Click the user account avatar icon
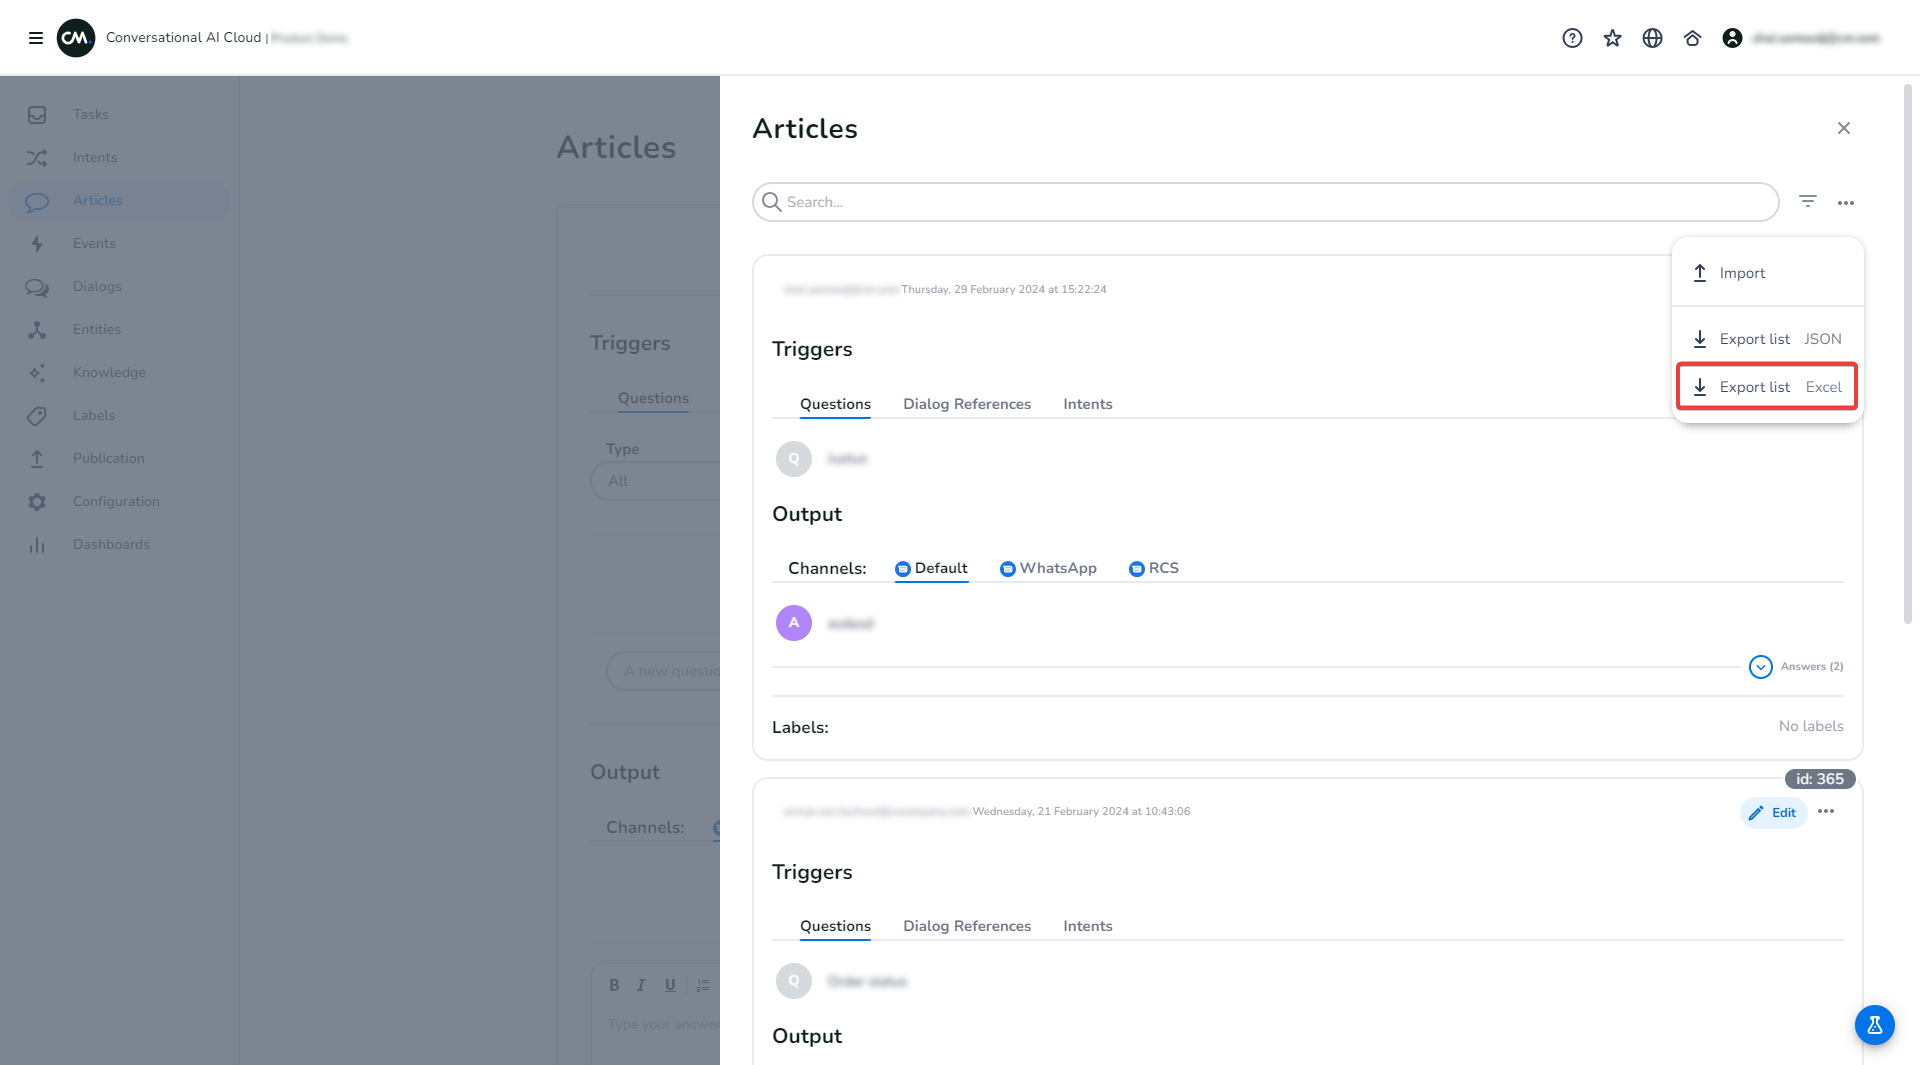Viewport: 1920px width, 1065px height. [x=1732, y=38]
